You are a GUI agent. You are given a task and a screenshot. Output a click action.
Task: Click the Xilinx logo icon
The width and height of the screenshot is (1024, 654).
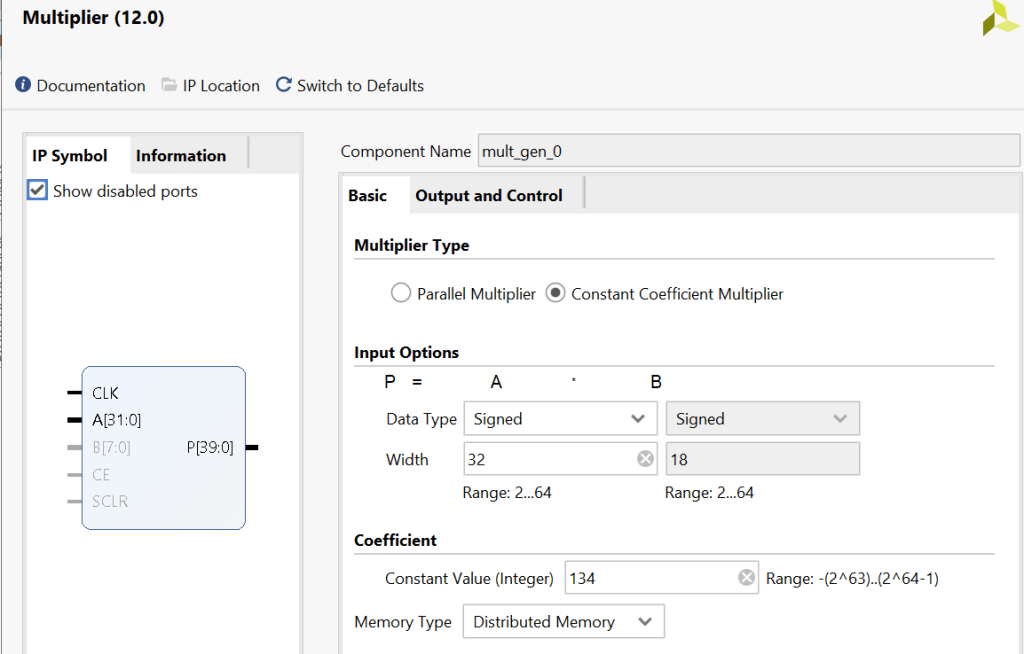(x=1000, y=19)
